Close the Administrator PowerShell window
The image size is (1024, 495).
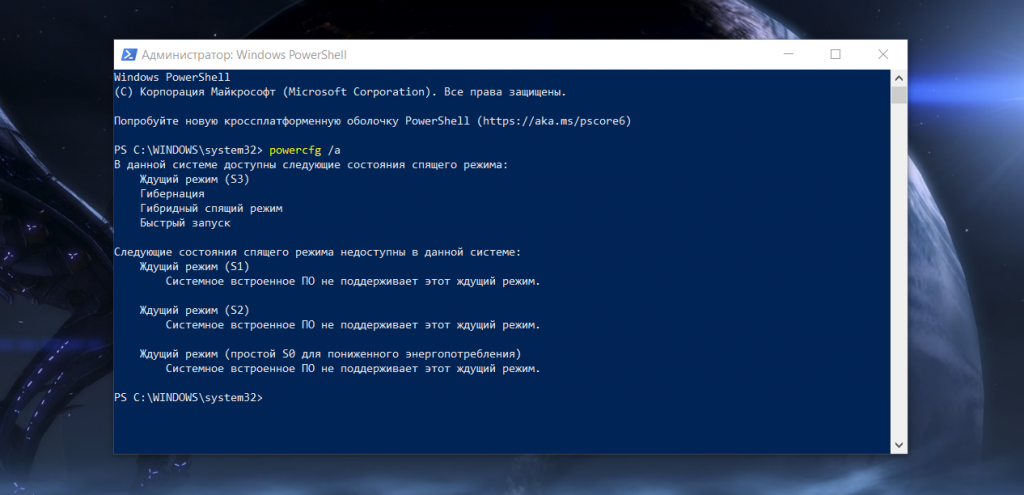[882, 55]
